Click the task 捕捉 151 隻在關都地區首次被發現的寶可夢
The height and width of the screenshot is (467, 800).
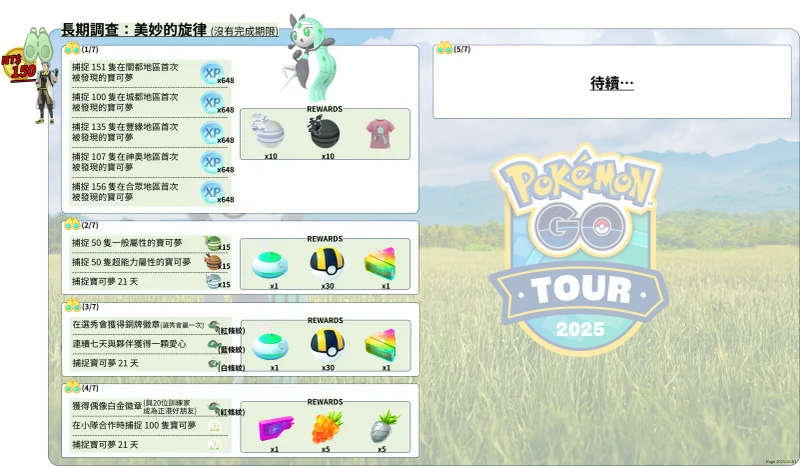[125, 72]
